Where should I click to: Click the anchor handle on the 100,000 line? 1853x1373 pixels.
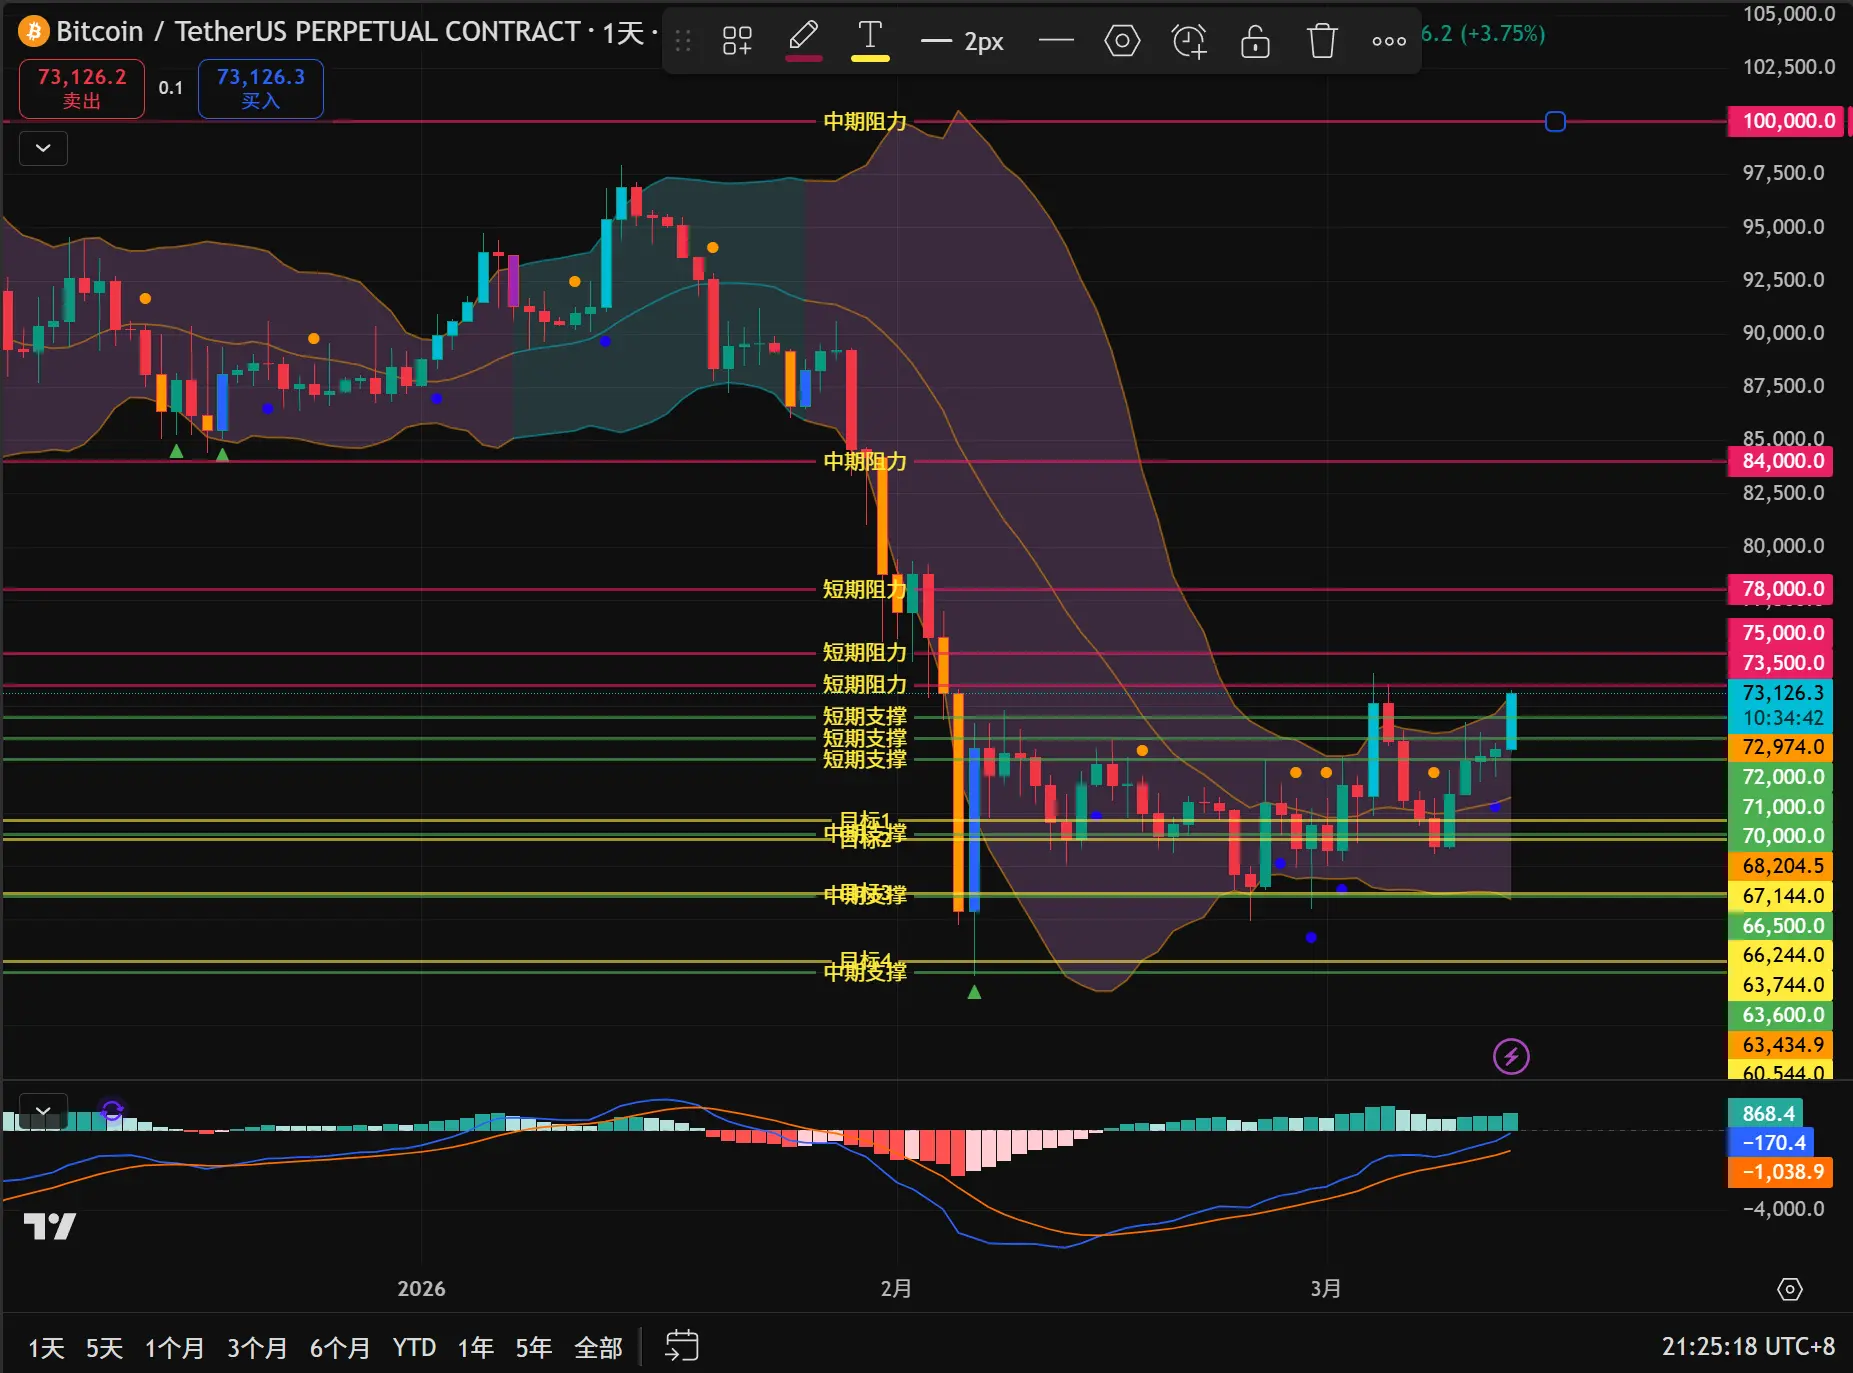pos(1555,122)
